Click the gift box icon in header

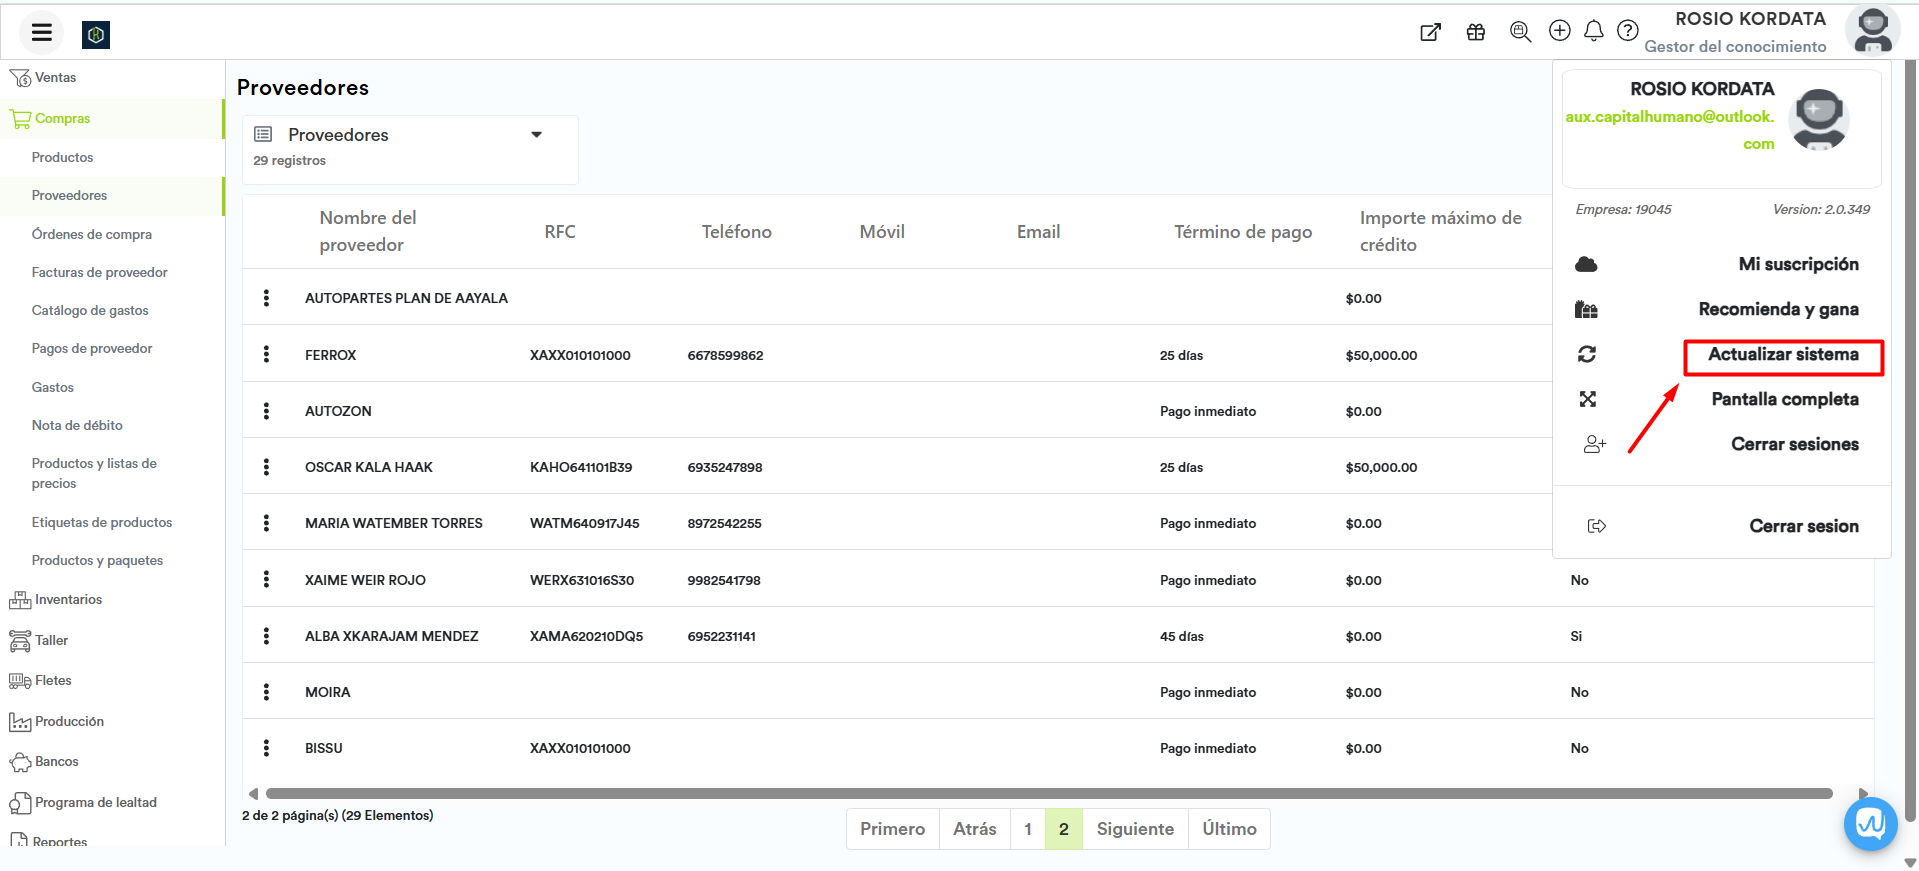[1475, 32]
